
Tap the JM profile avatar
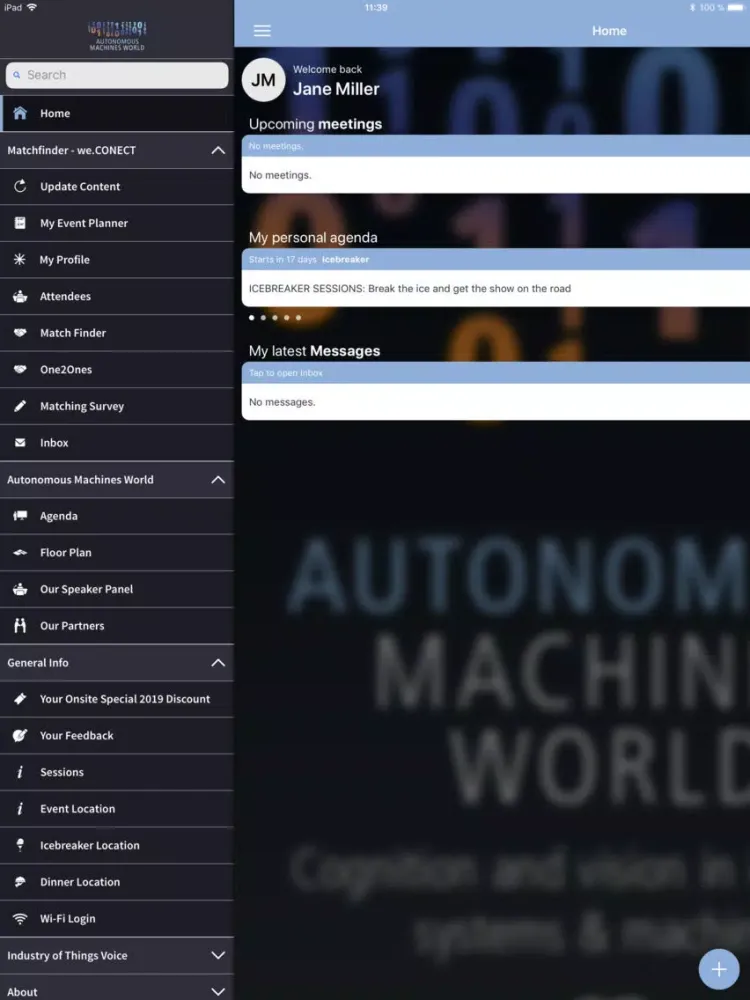pyautogui.click(x=263, y=80)
